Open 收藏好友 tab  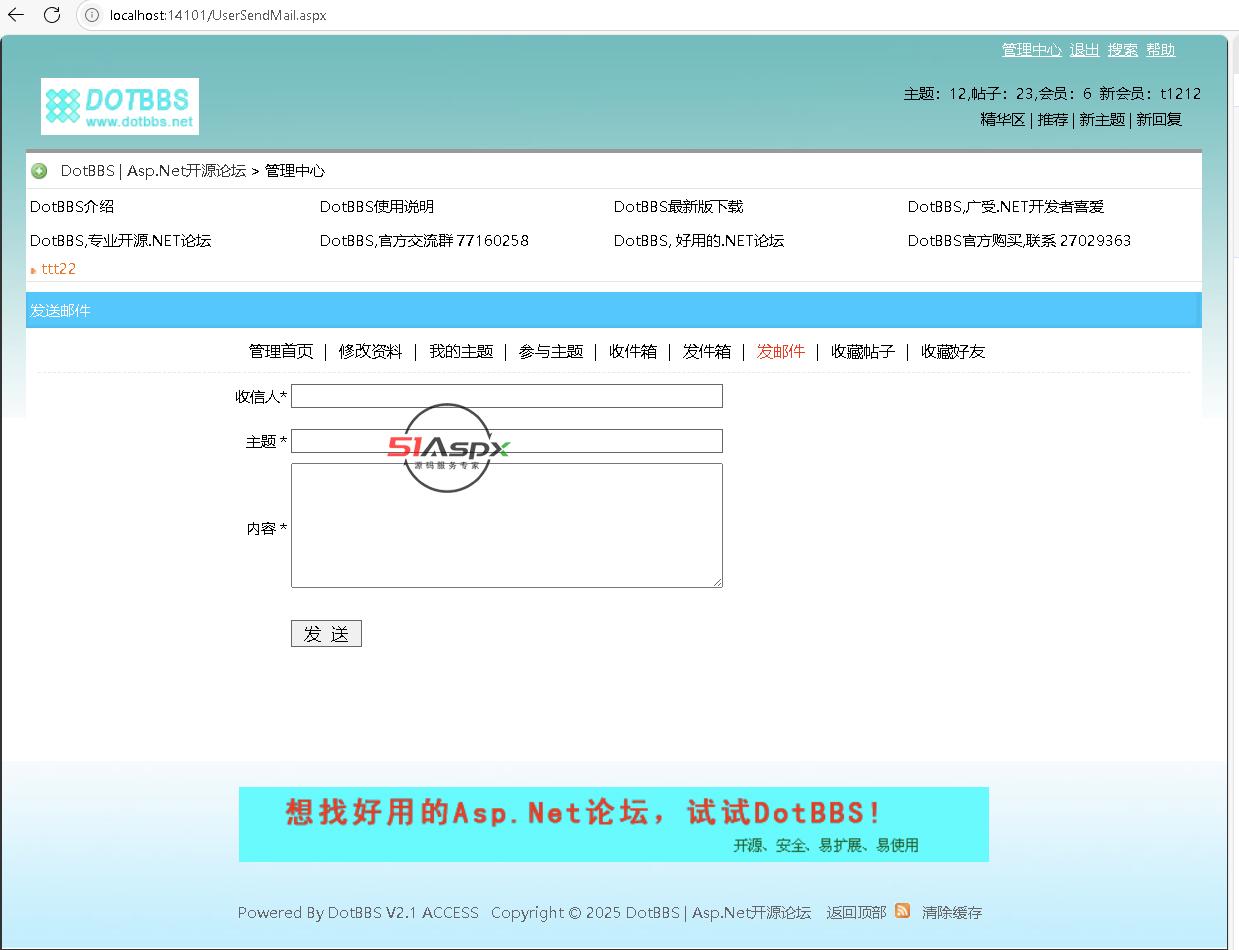953,352
